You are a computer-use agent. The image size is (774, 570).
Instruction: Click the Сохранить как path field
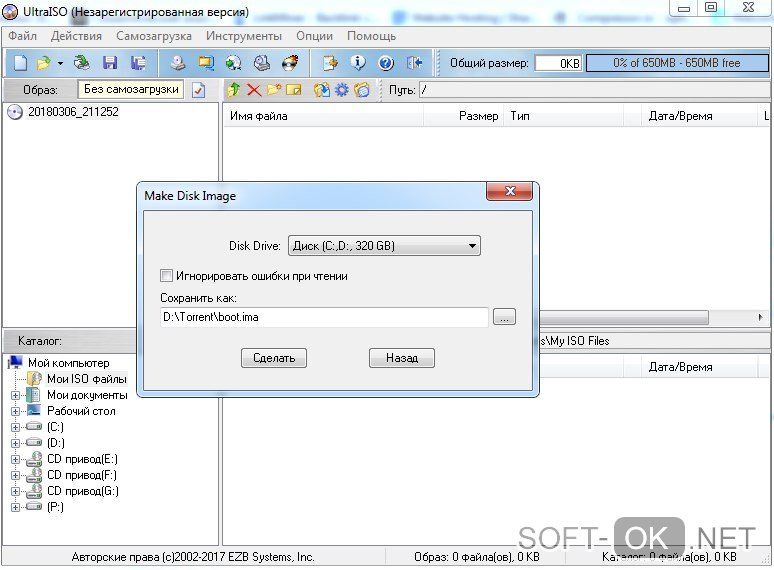(x=324, y=317)
